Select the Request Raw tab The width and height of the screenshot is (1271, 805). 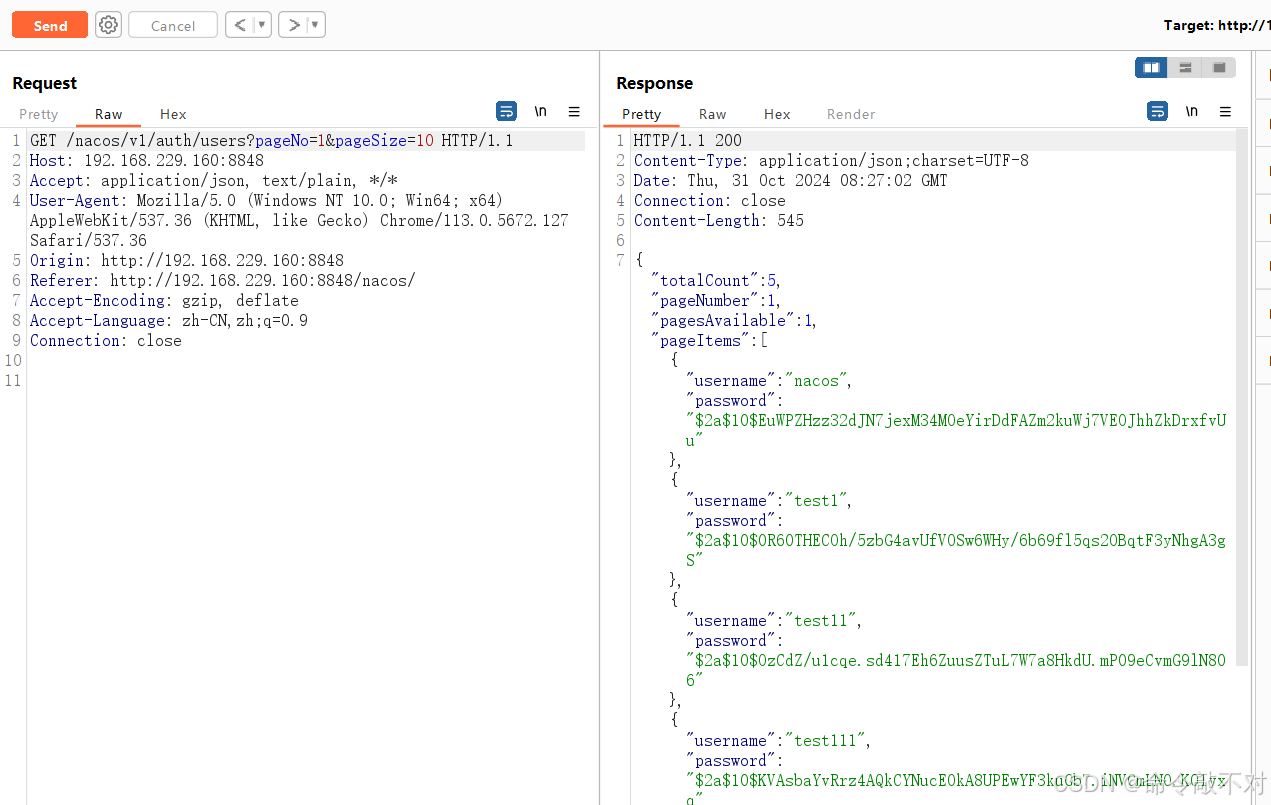[109, 114]
